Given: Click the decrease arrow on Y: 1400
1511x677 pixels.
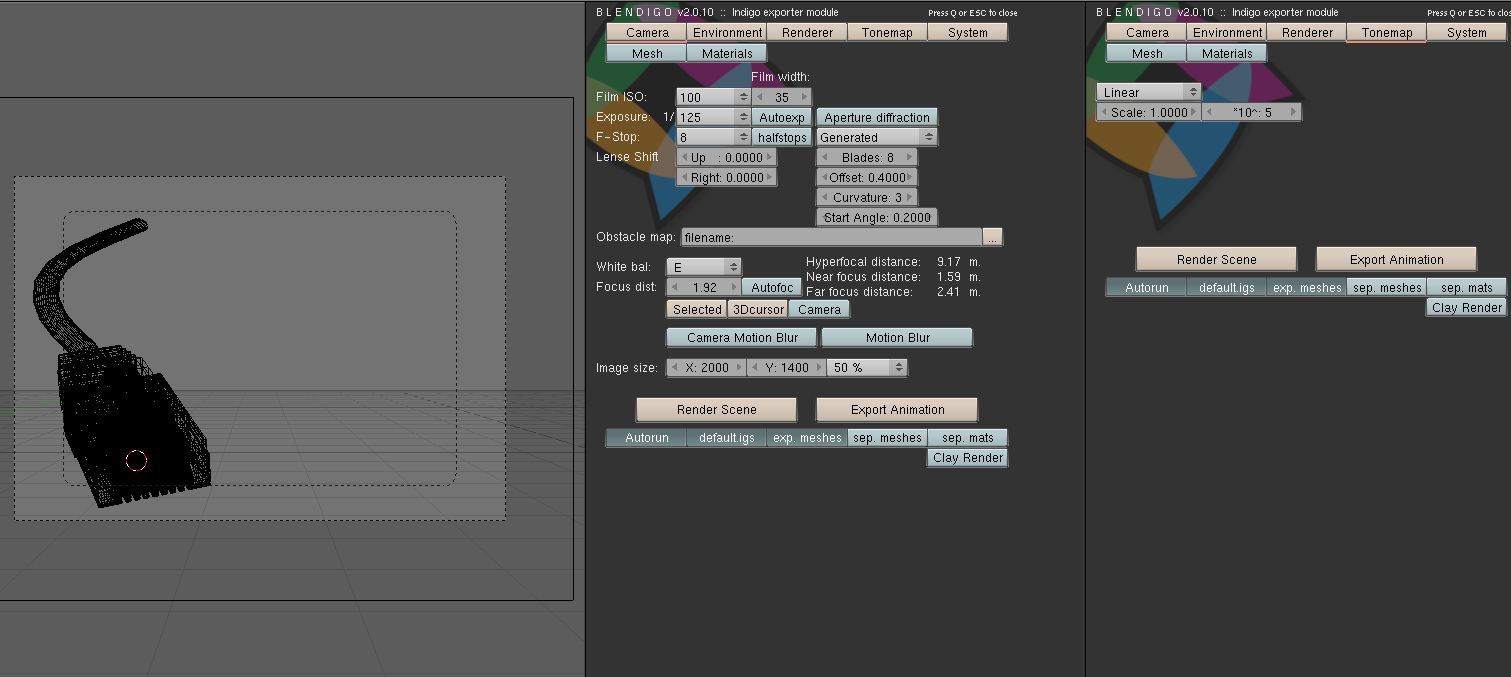Looking at the screenshot, I should [x=755, y=367].
